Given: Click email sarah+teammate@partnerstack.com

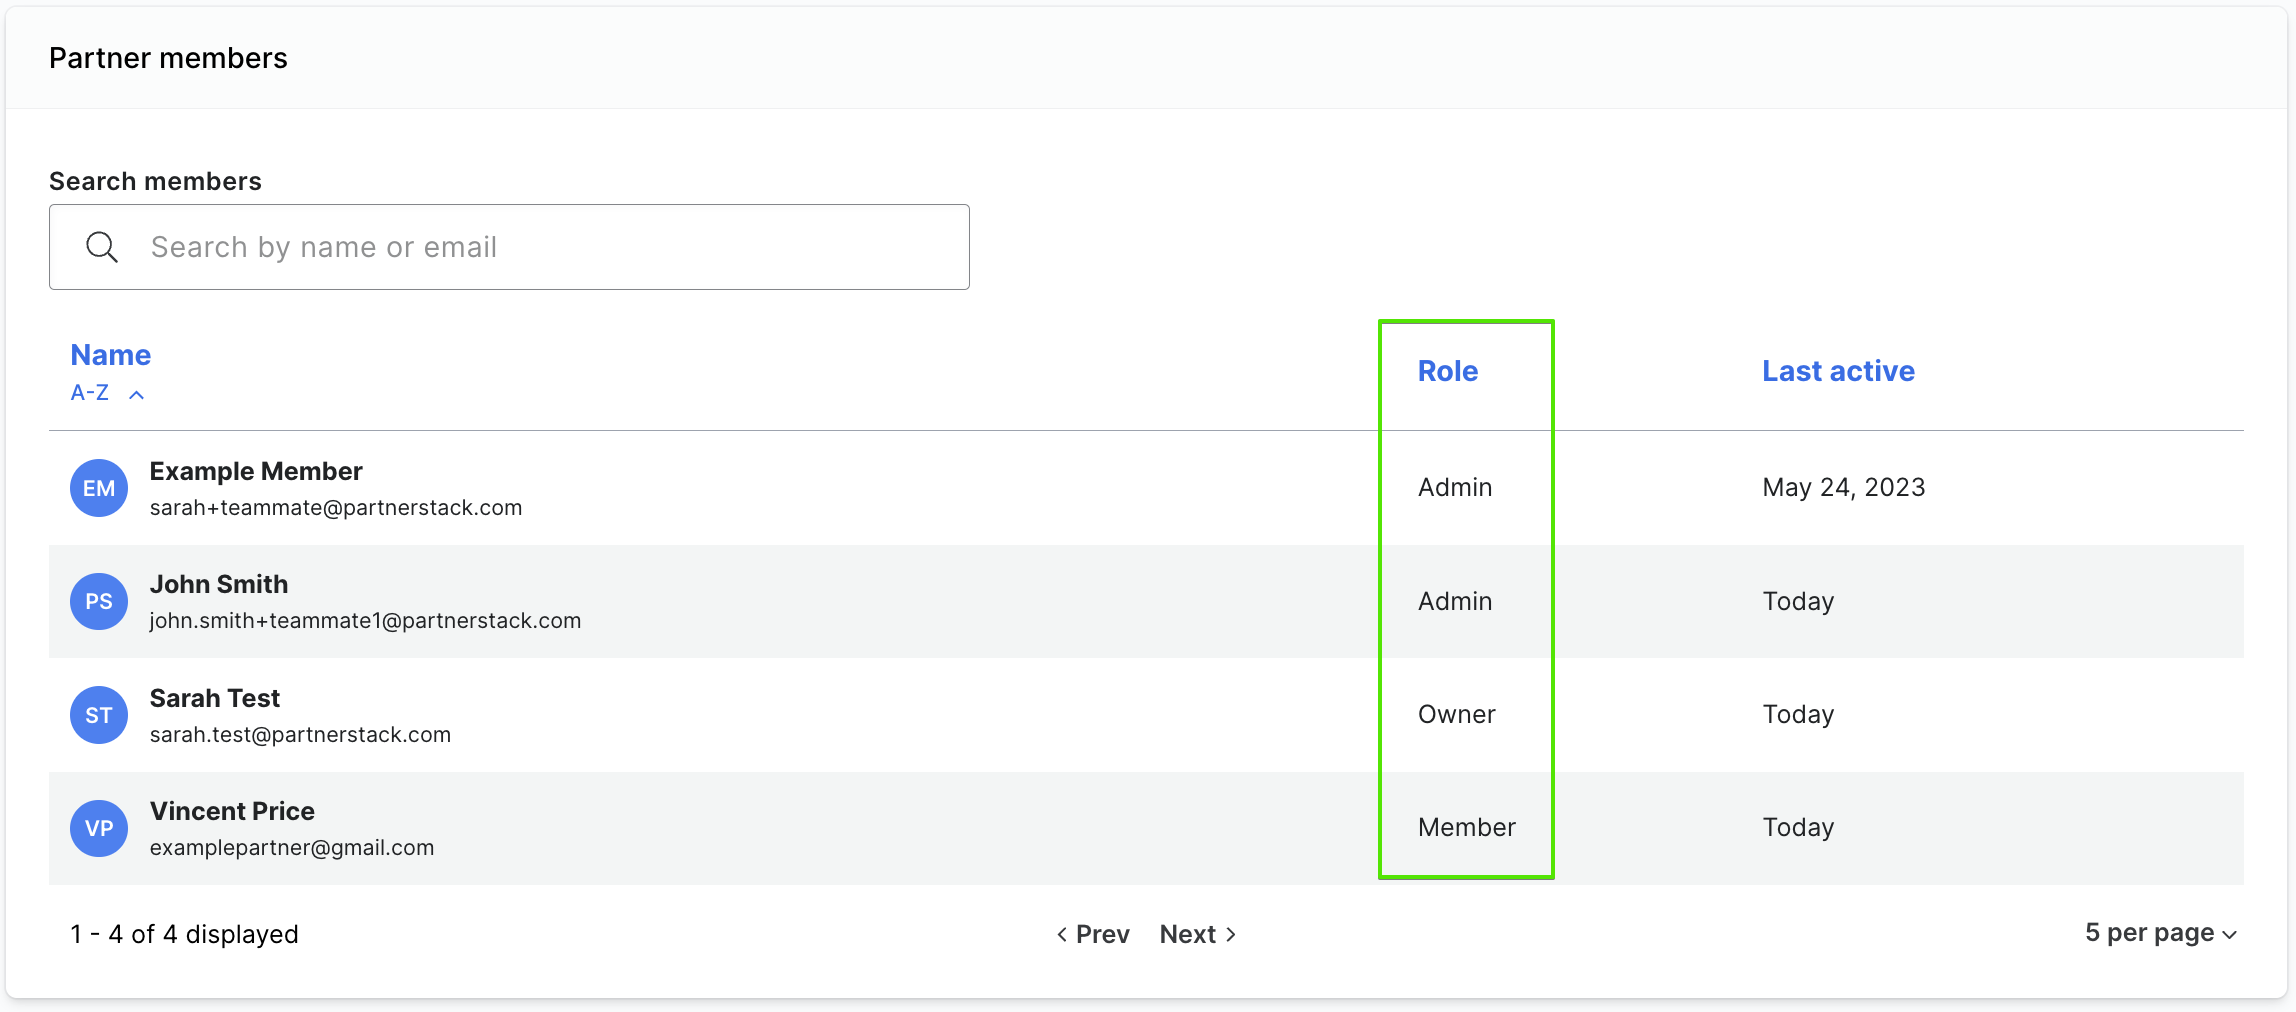Looking at the screenshot, I should point(336,508).
